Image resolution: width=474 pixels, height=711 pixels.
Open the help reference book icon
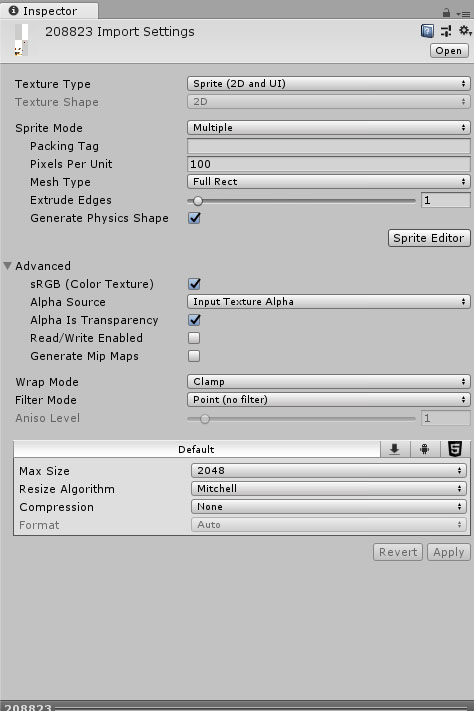427,31
